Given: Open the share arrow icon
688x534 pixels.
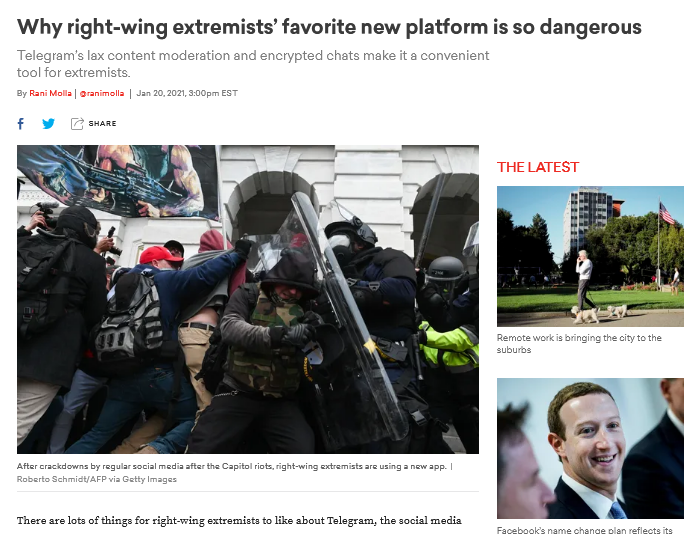Looking at the screenshot, I should click(77, 124).
